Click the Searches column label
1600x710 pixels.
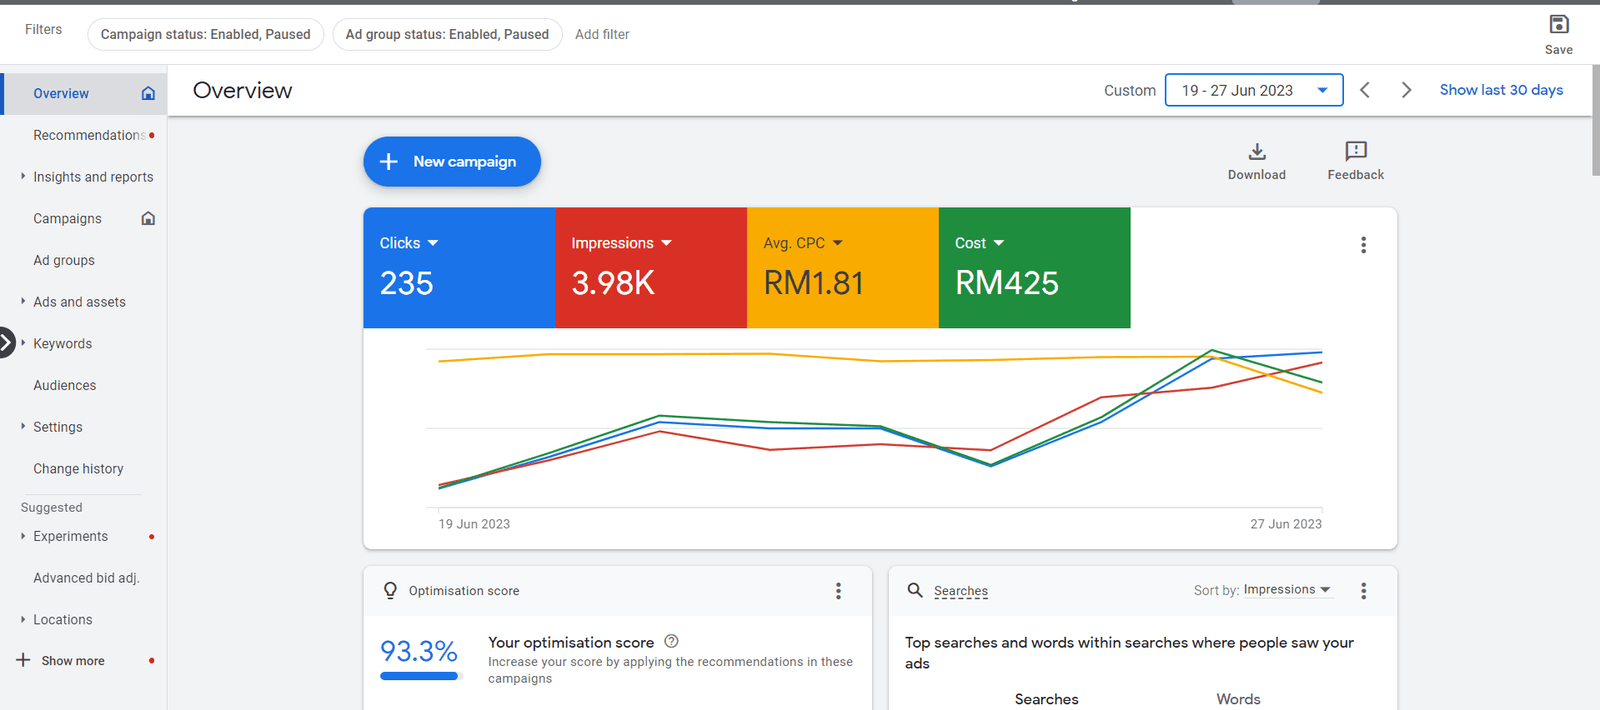1047,699
